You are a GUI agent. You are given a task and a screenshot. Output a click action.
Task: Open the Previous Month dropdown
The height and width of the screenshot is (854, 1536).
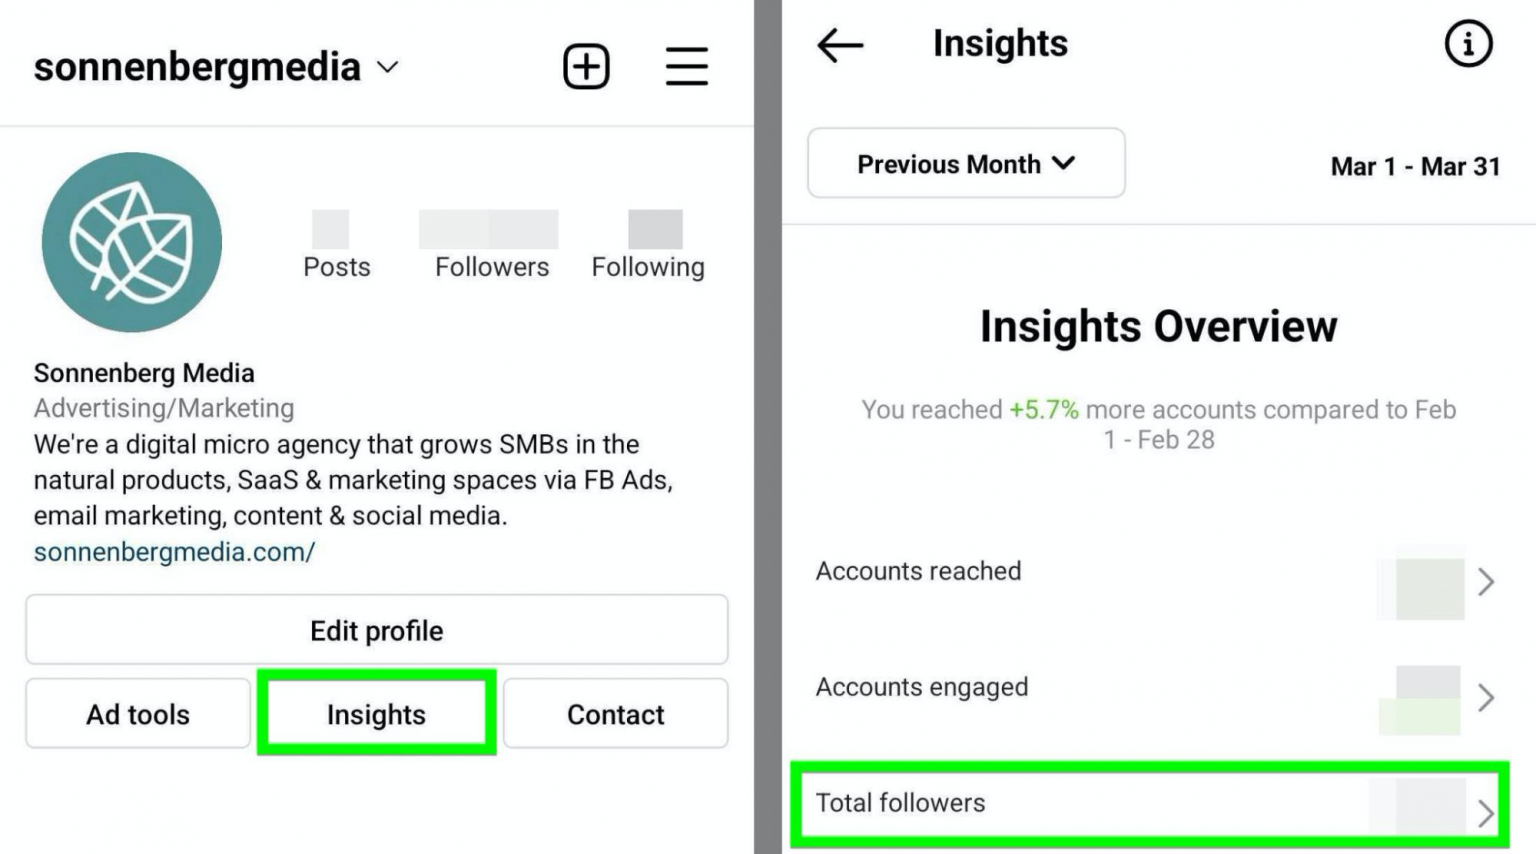point(966,163)
